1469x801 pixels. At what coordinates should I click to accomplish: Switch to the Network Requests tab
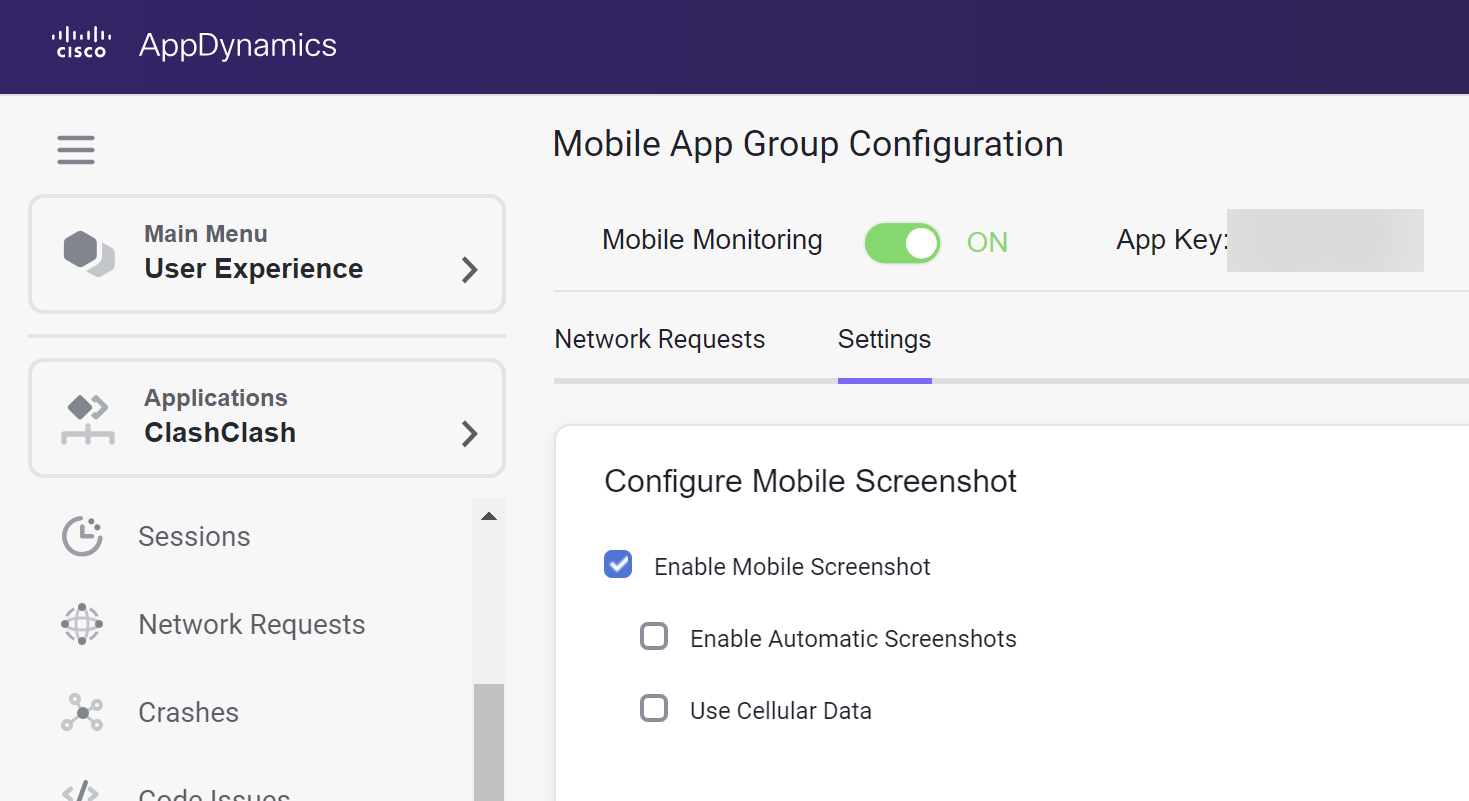(660, 340)
